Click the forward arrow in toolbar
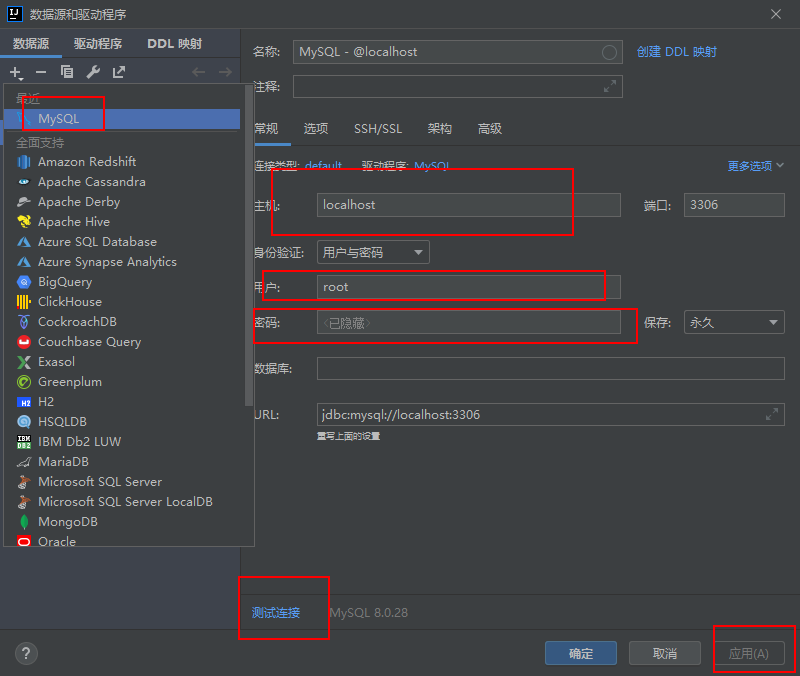Screen dimensions: 800x676 click(x=225, y=72)
